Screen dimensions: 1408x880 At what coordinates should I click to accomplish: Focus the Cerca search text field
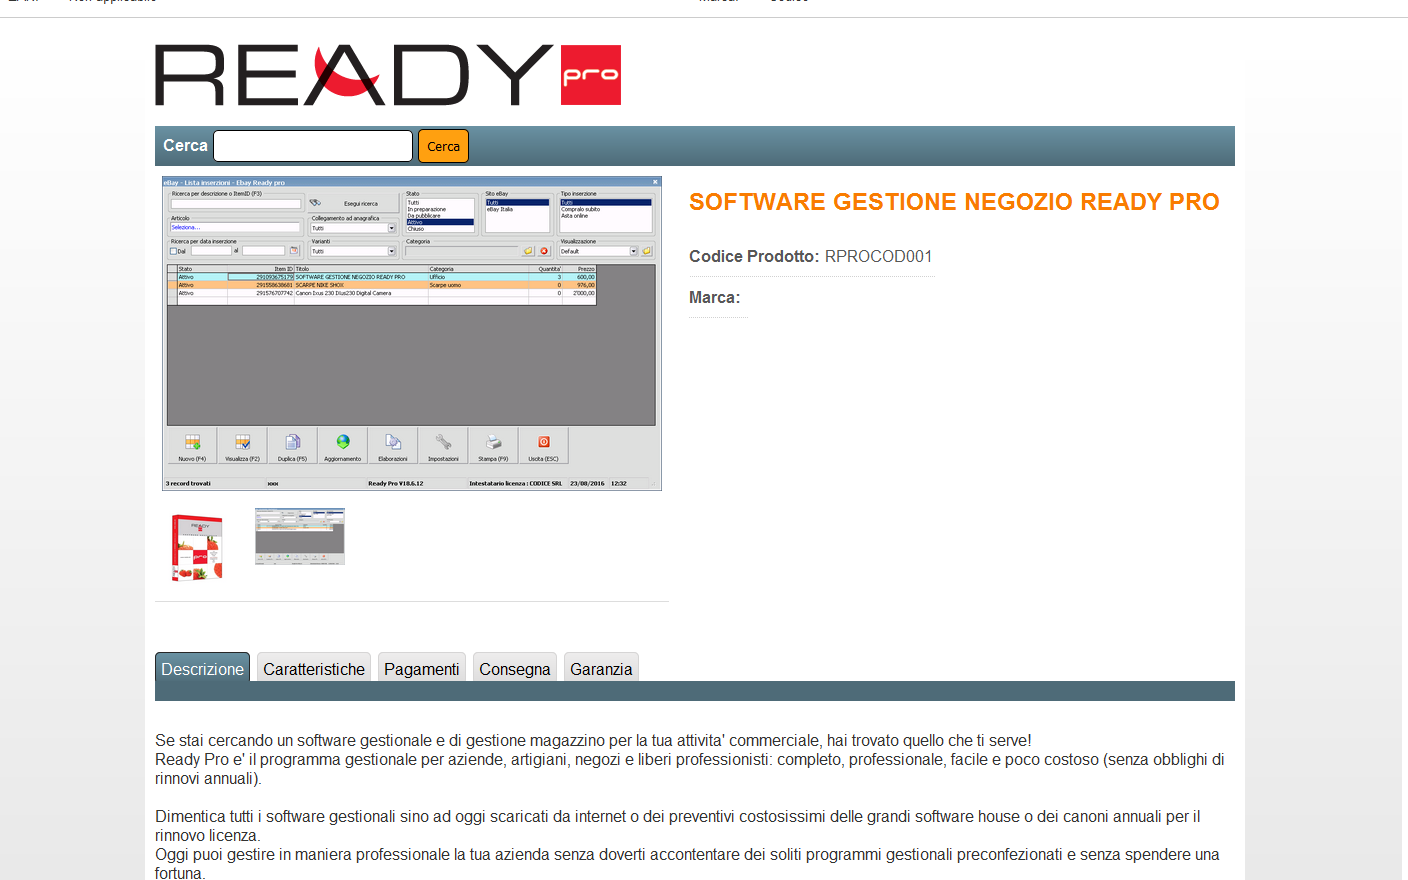click(313, 146)
